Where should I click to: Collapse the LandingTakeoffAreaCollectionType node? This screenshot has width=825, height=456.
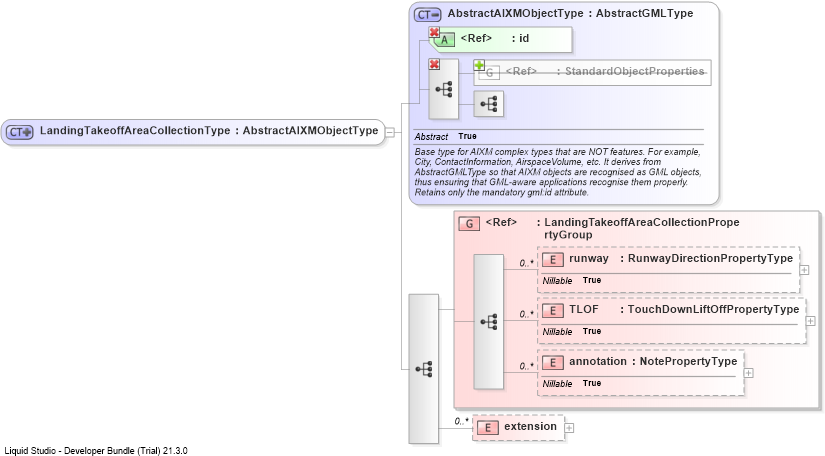[390, 132]
